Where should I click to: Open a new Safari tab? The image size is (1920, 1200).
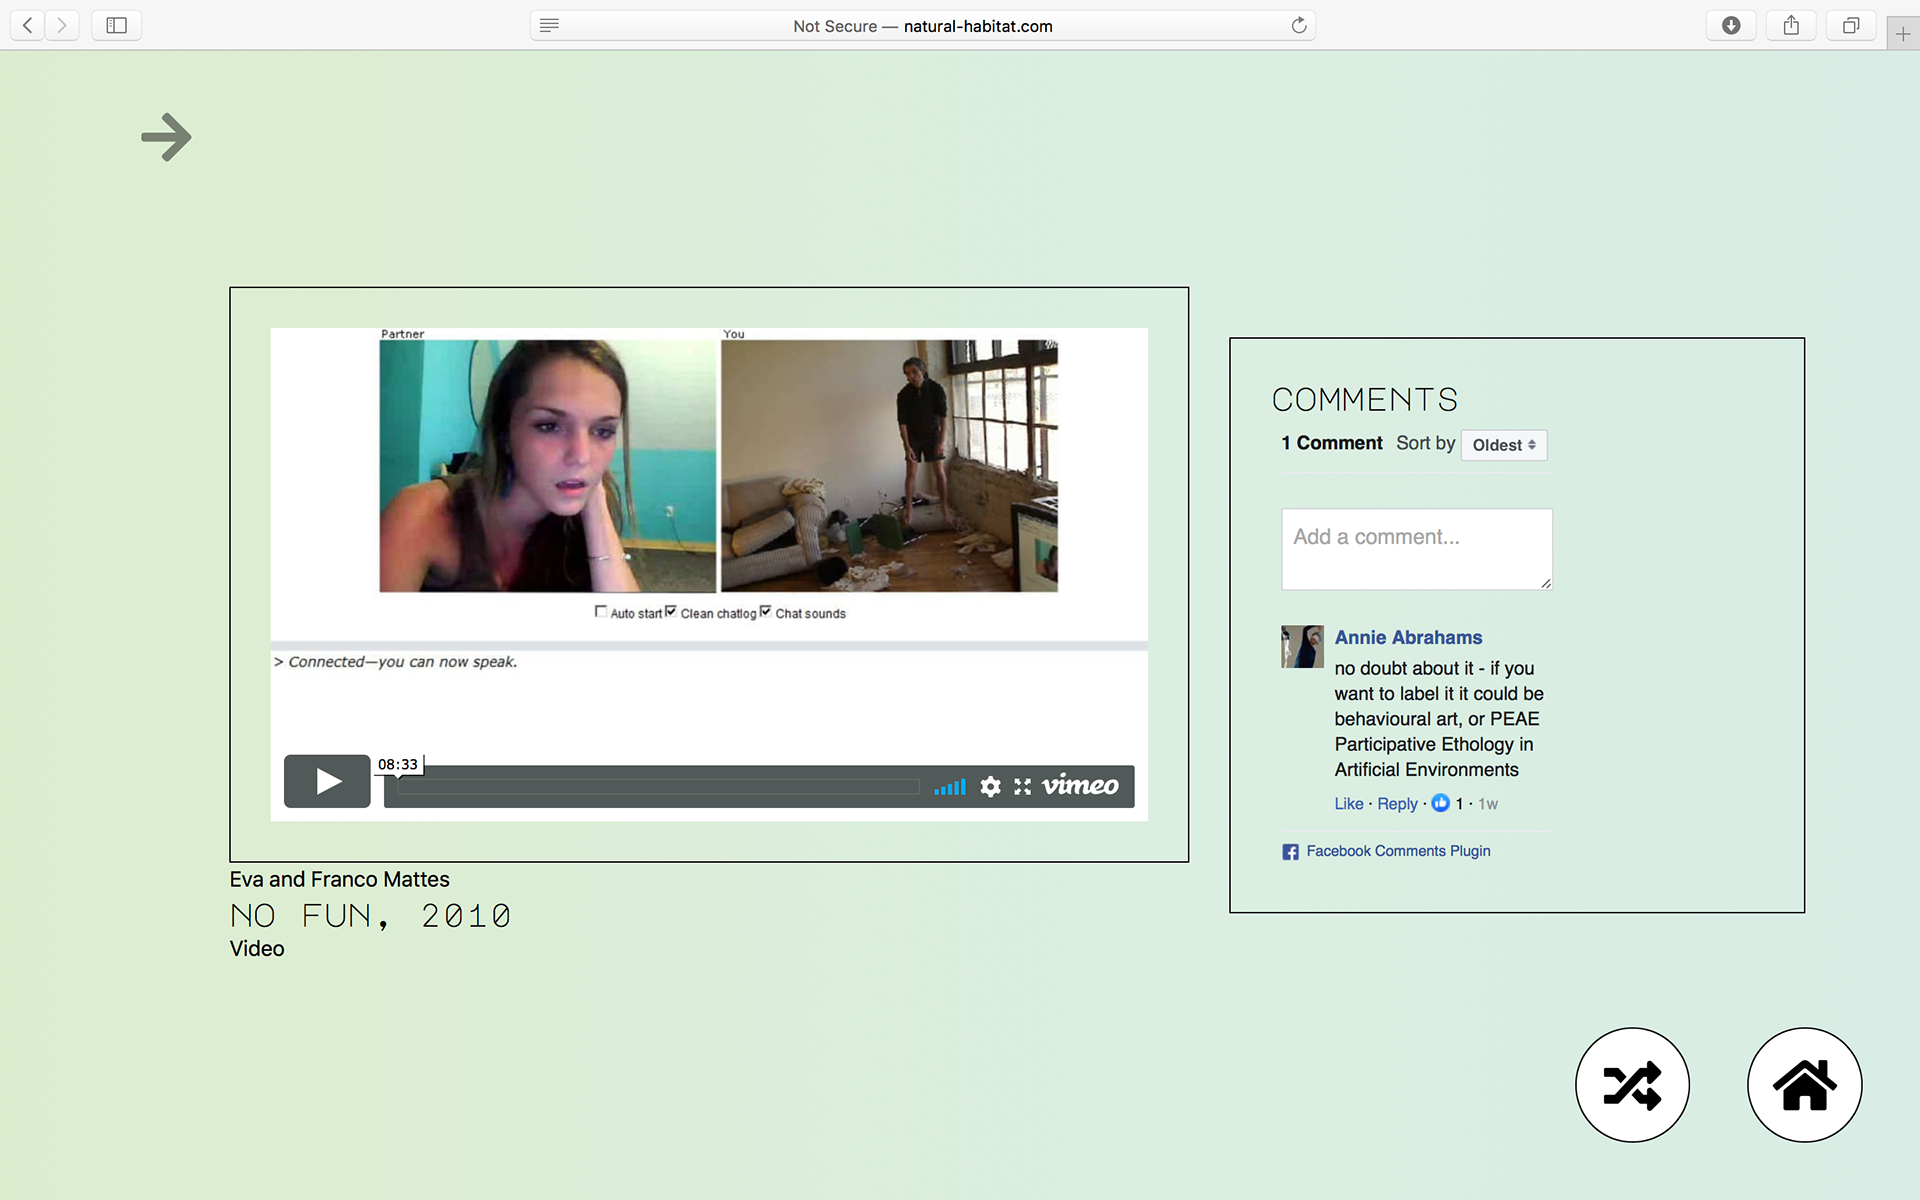tap(1903, 34)
